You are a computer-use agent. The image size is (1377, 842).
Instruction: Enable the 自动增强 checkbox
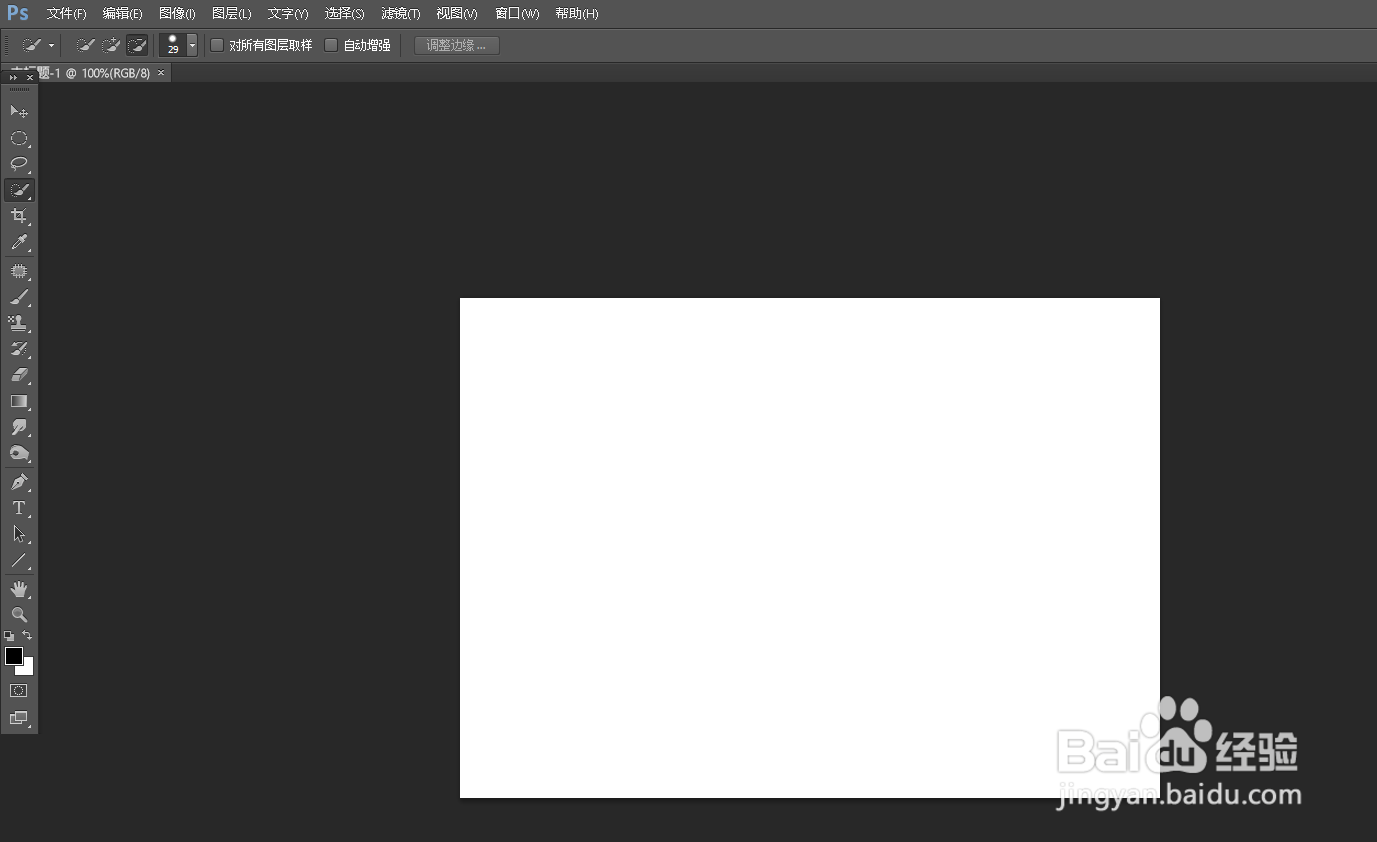coord(330,44)
